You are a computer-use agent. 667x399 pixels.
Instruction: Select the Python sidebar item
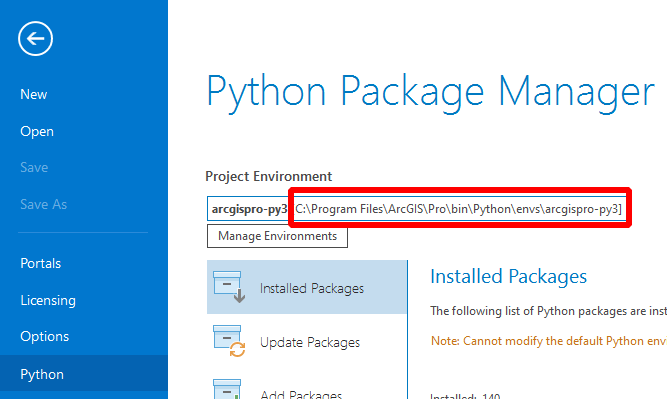click(84, 373)
